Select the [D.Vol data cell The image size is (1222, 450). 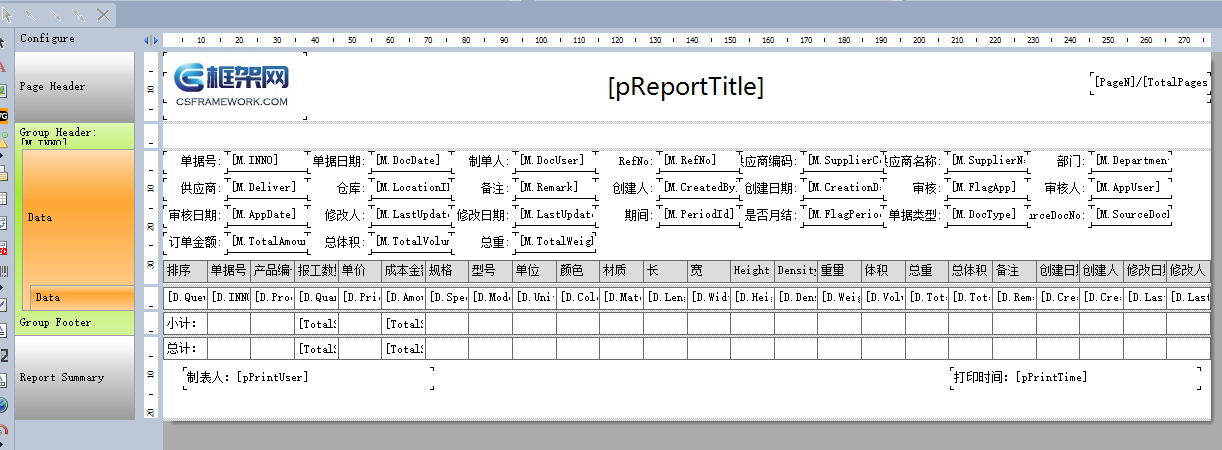point(884,297)
